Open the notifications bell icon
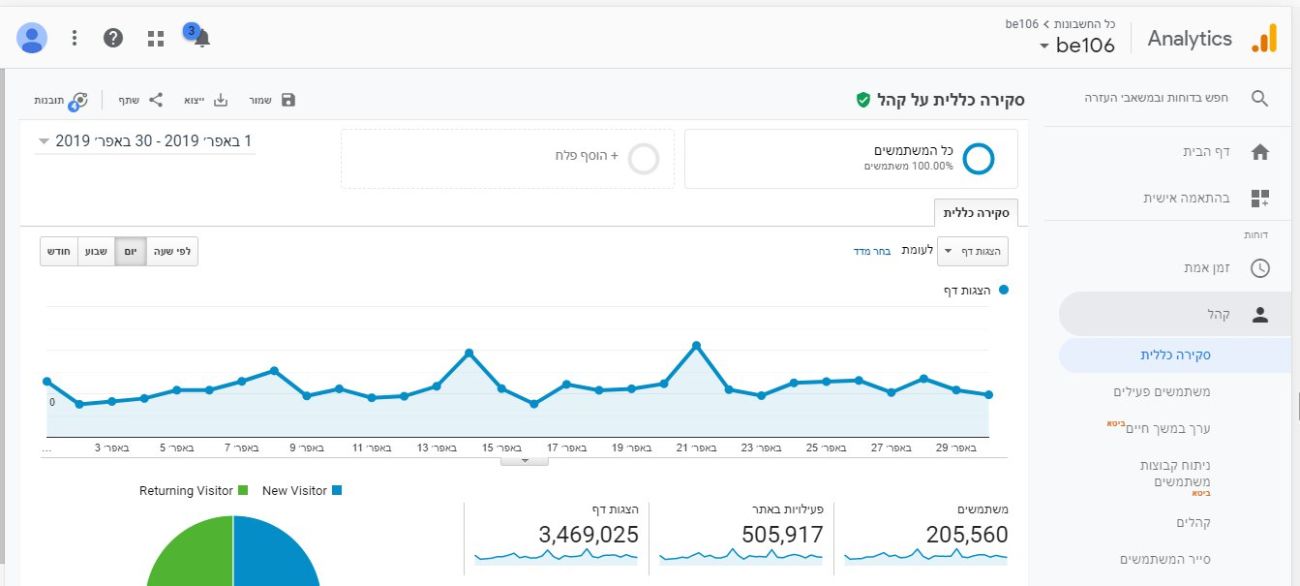The height and width of the screenshot is (586, 1300). [x=201, y=38]
